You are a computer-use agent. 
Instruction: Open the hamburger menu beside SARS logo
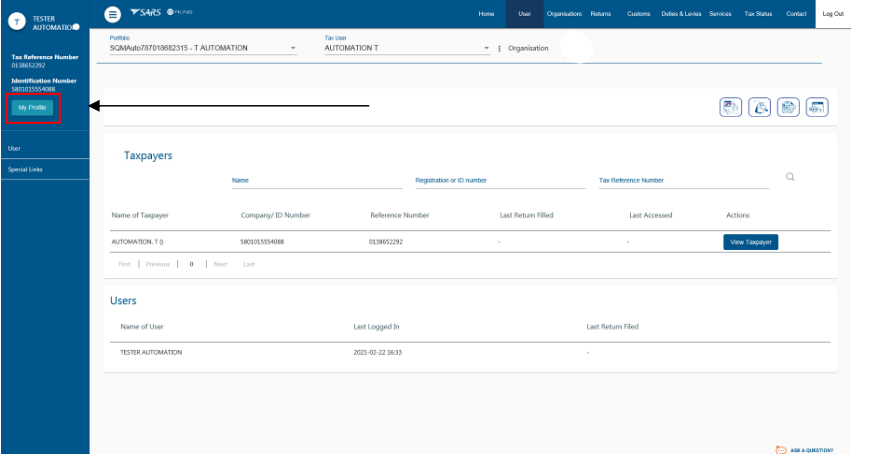click(x=113, y=12)
